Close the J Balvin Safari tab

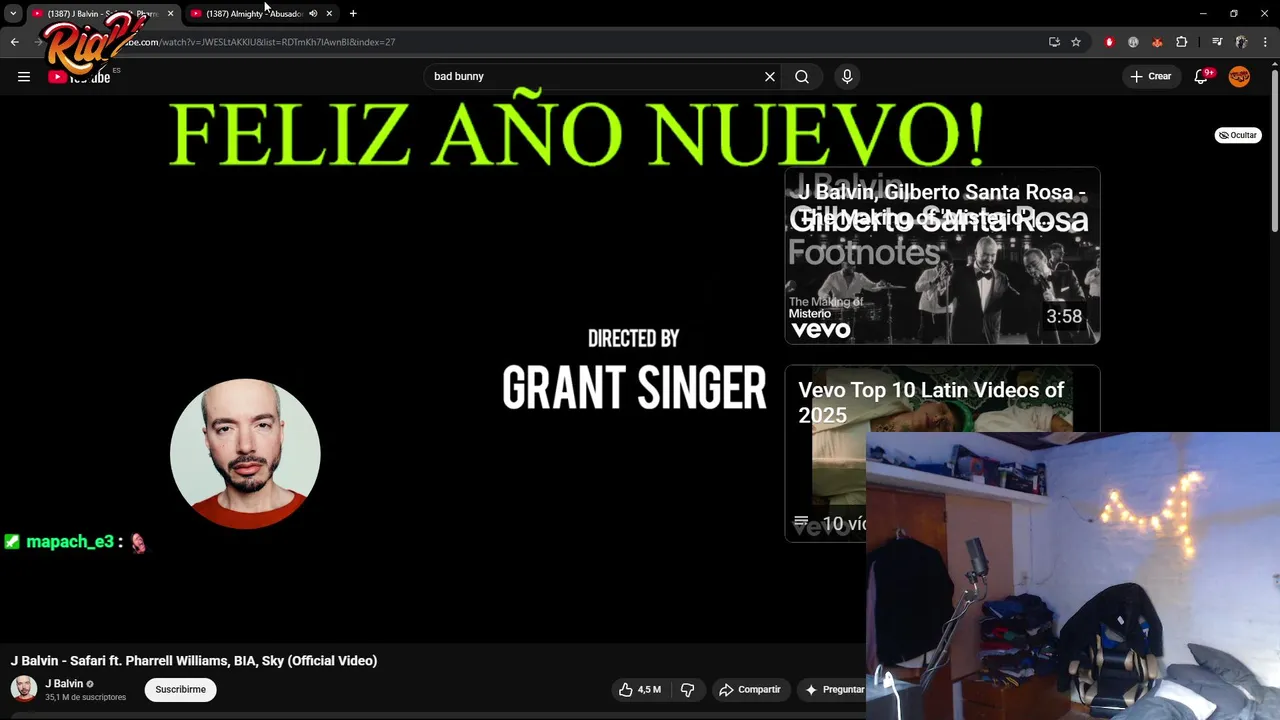tap(170, 14)
